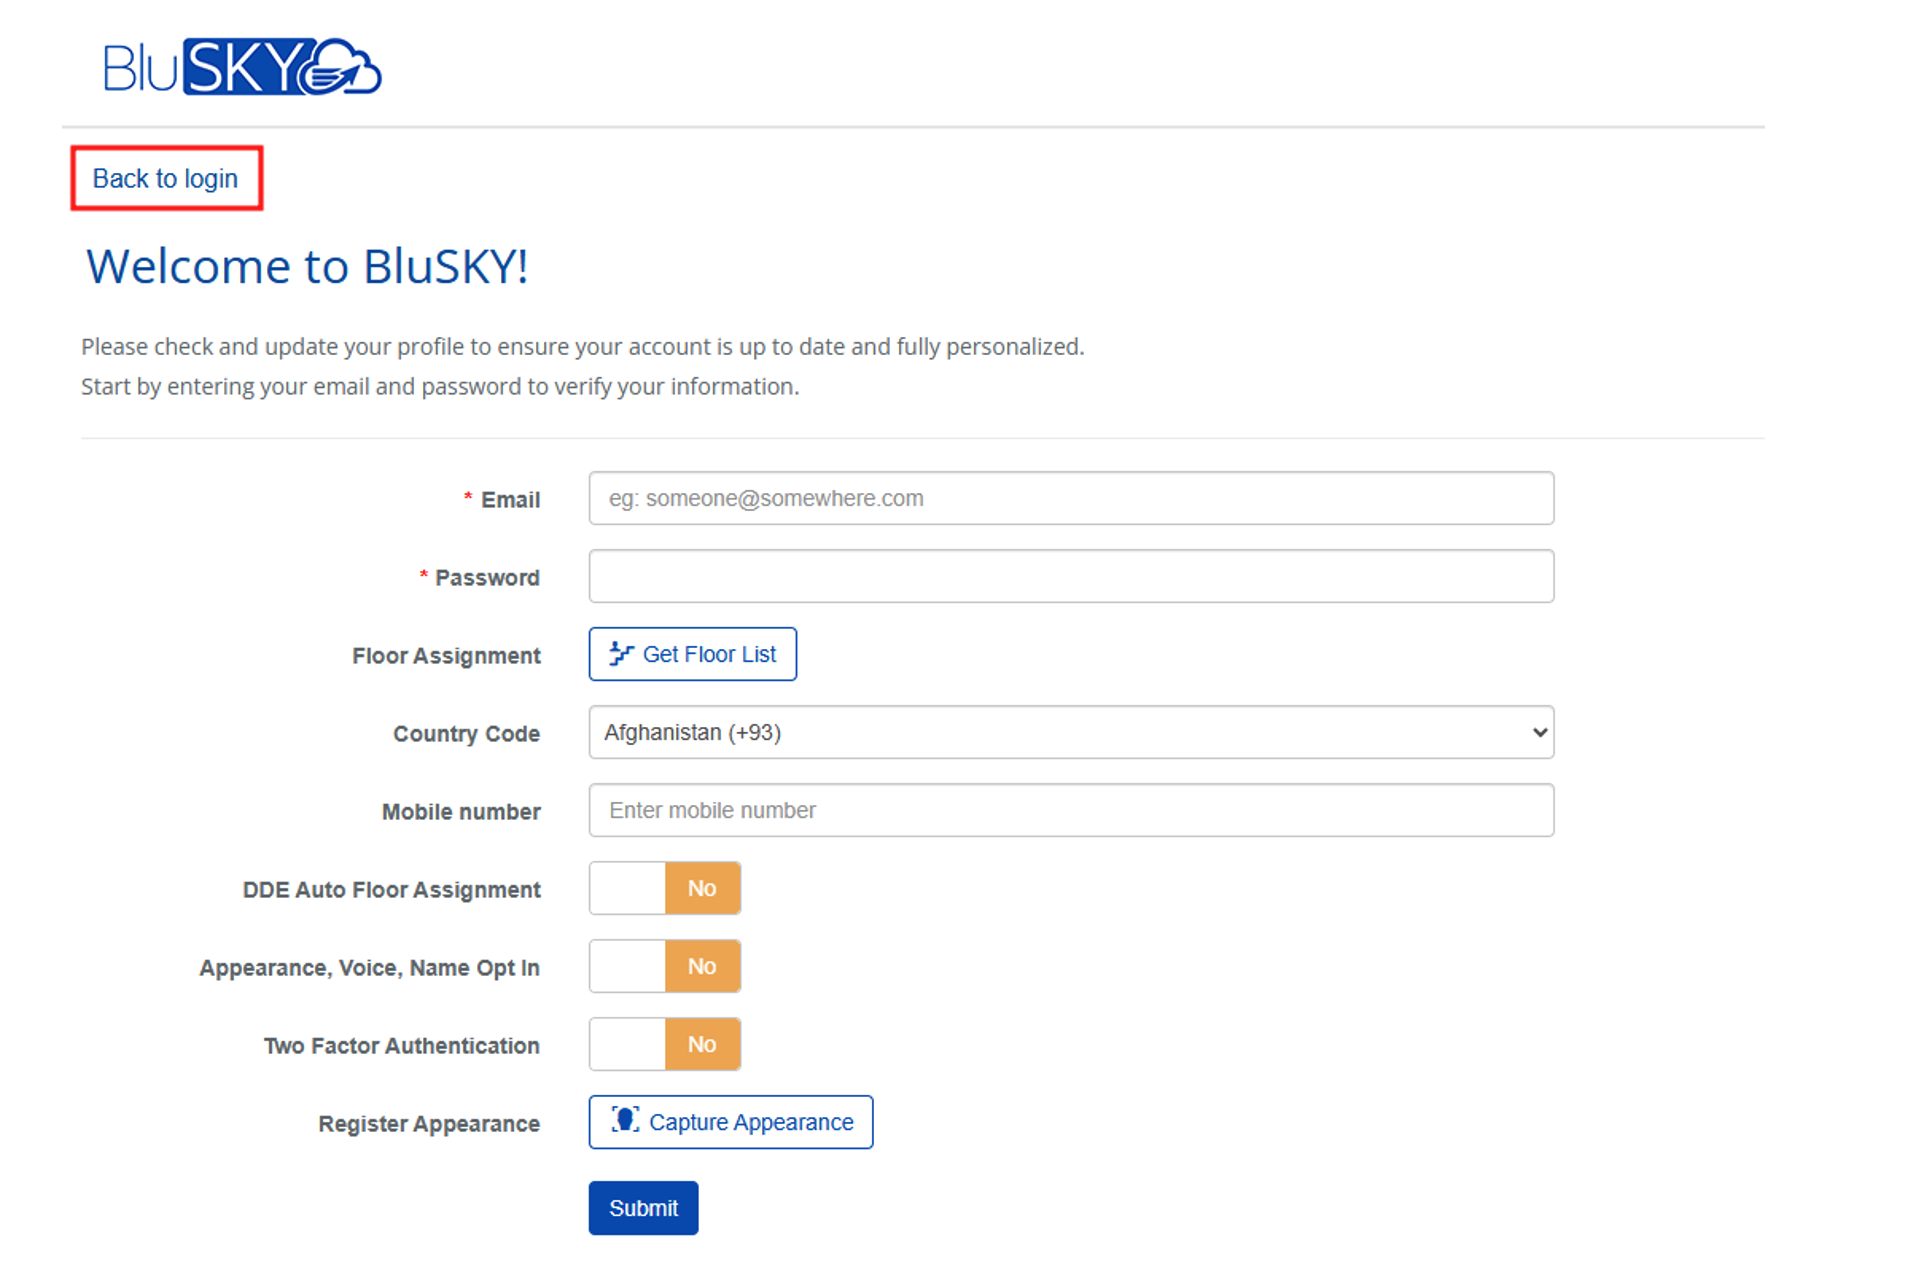Click the Country Code dropdown arrow
The image size is (1928, 1274).
(1540, 733)
